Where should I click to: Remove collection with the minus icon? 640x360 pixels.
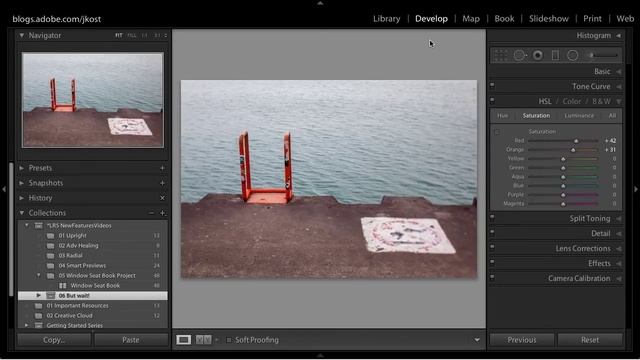click(x=151, y=213)
